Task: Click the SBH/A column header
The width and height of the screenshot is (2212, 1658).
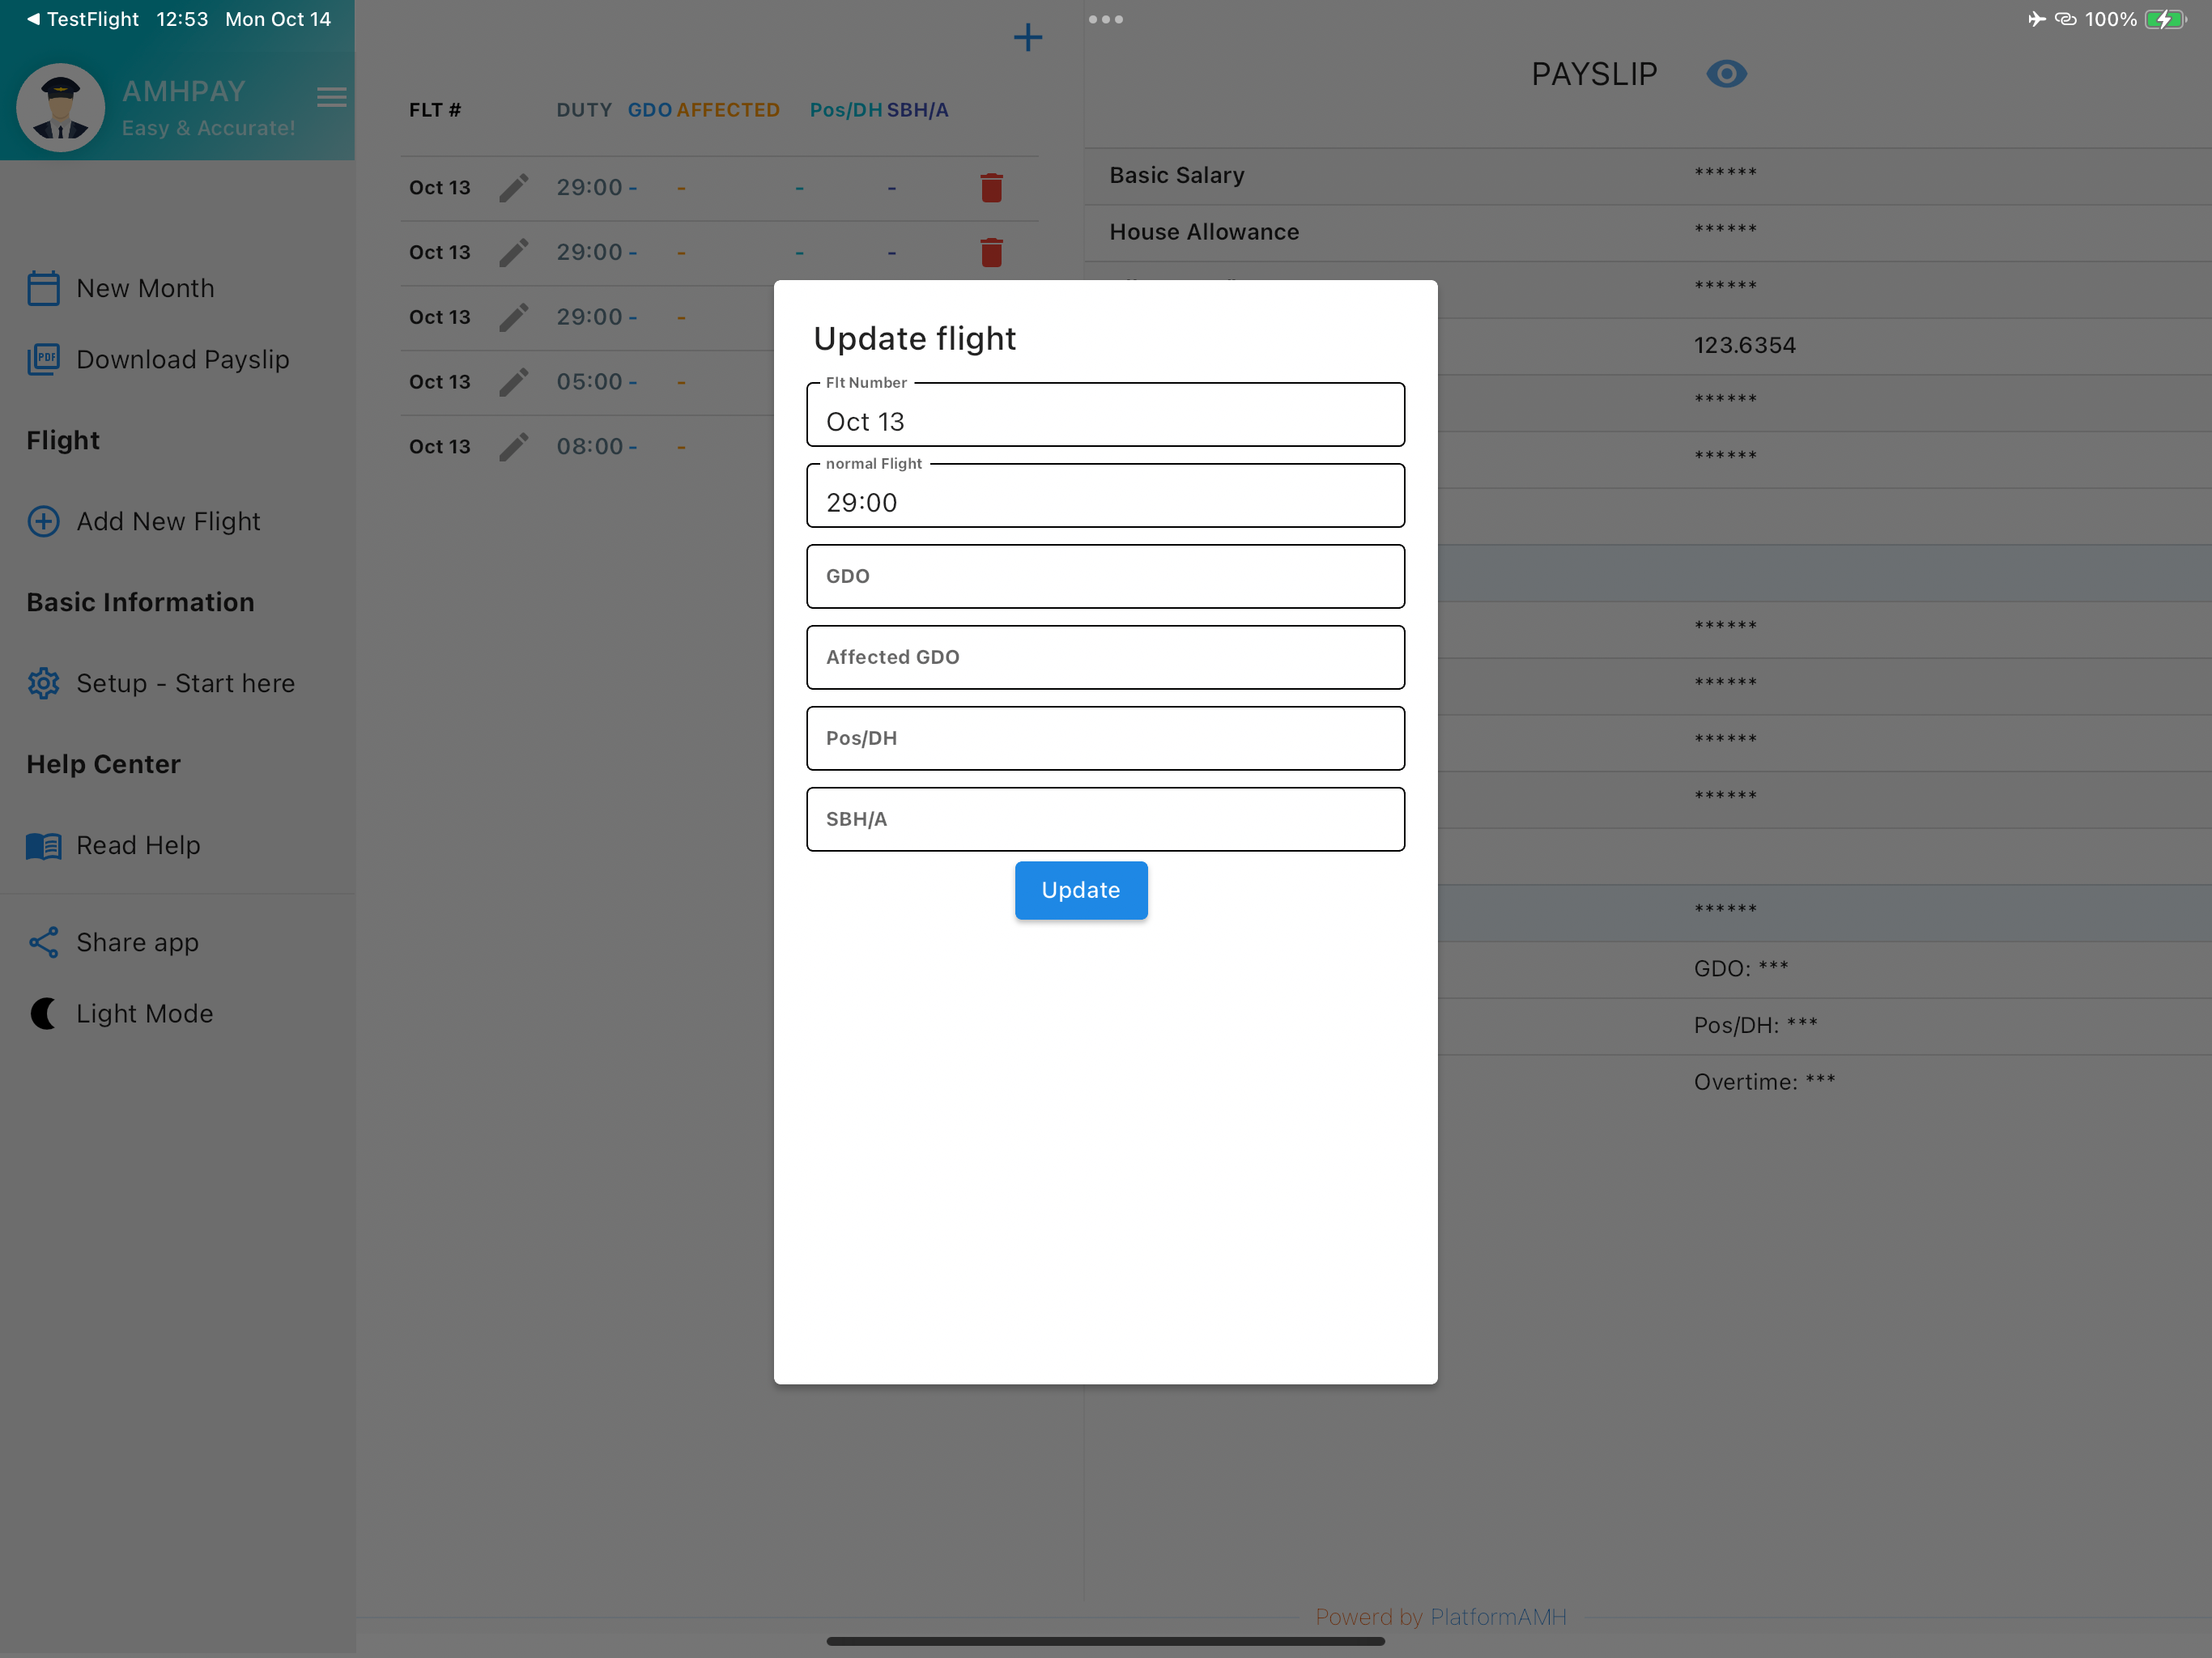Action: (917, 110)
